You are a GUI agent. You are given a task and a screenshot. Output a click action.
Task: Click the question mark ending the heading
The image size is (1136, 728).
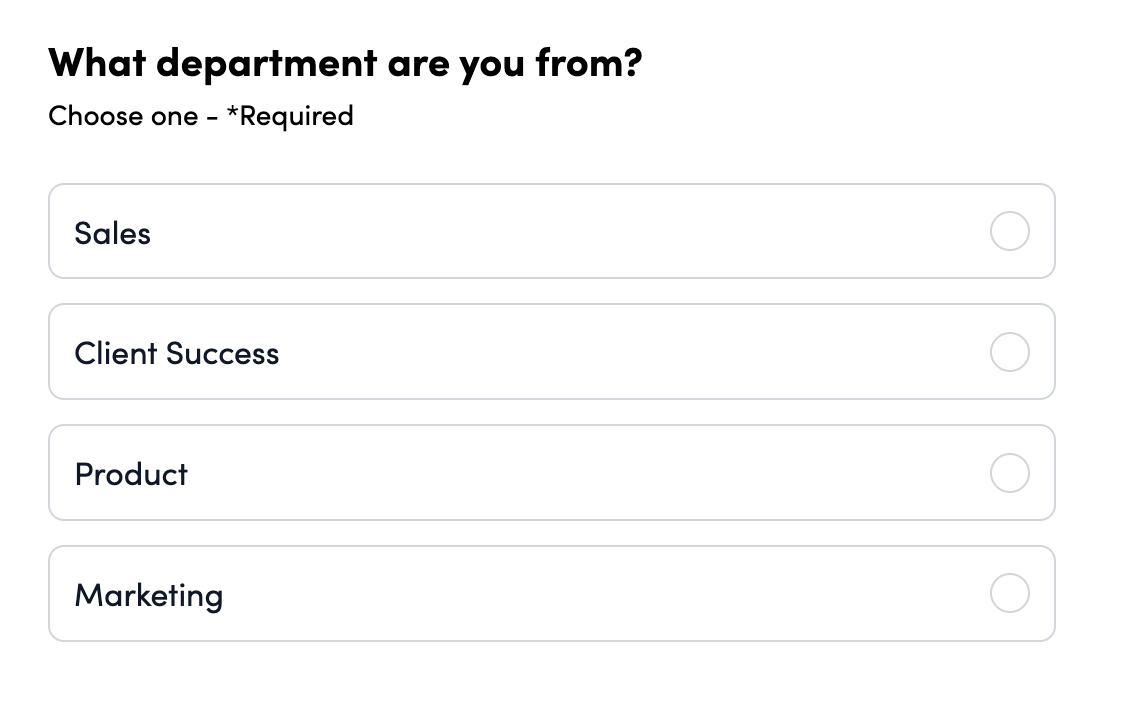(631, 64)
